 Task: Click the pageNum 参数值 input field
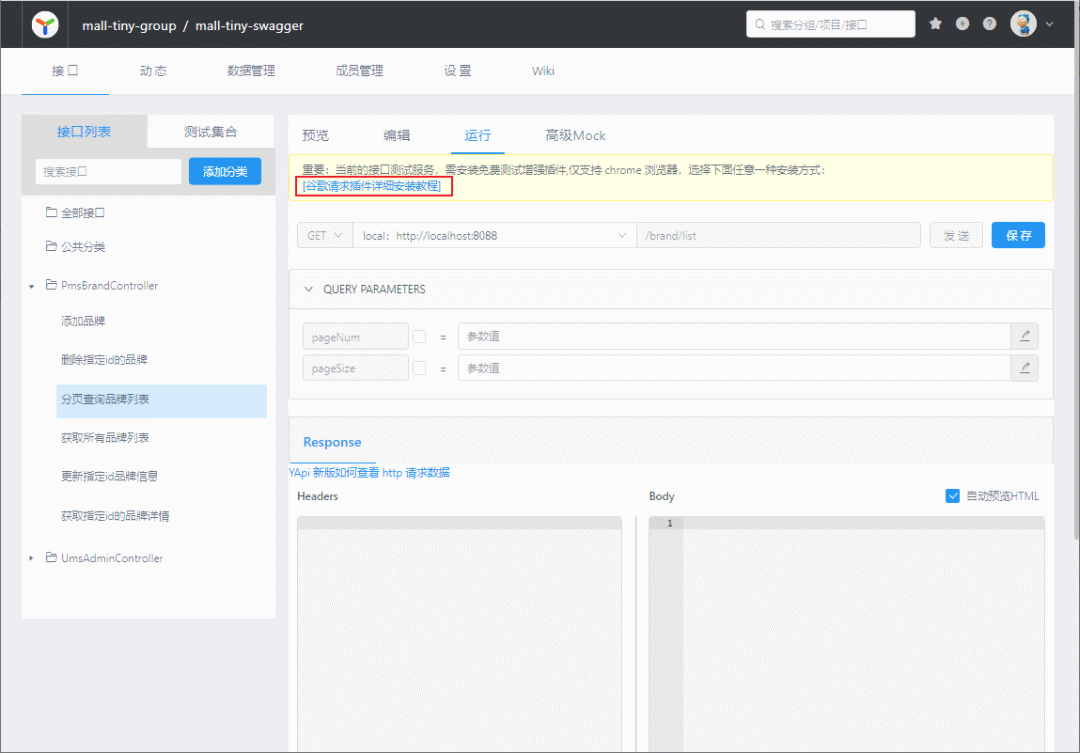pyautogui.click(x=734, y=336)
